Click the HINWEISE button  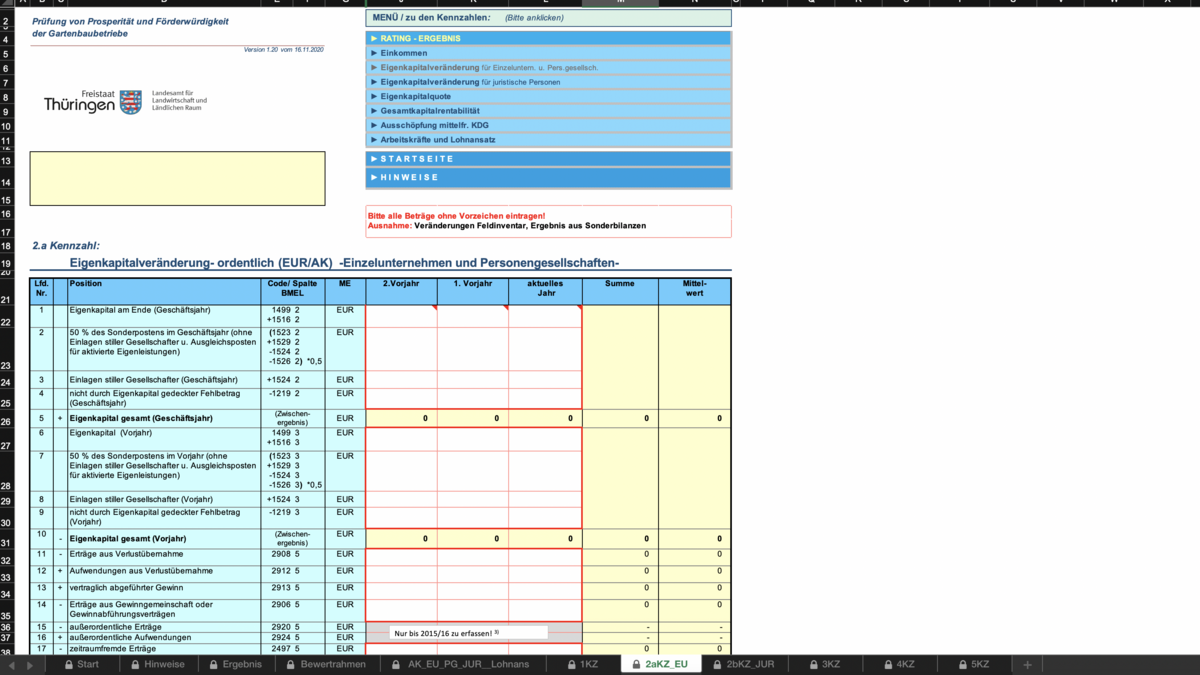[548, 178]
